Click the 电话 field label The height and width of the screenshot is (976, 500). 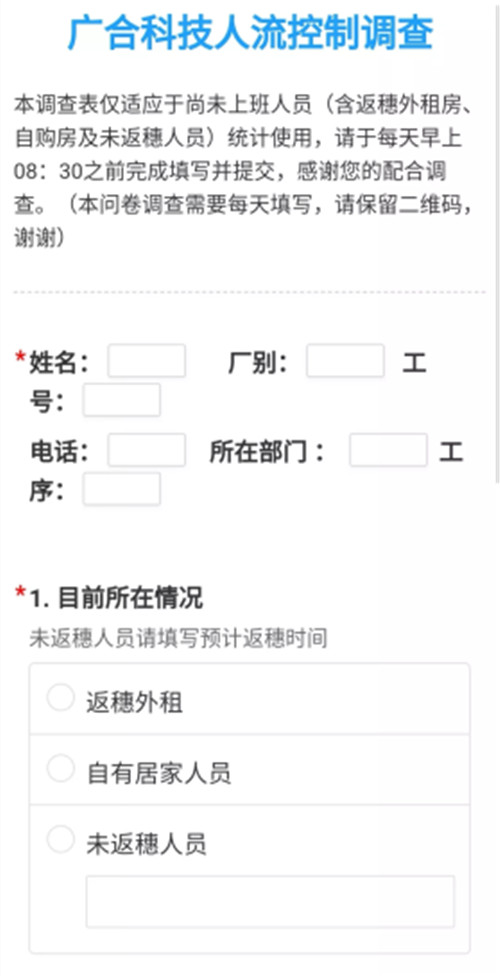click(59, 453)
